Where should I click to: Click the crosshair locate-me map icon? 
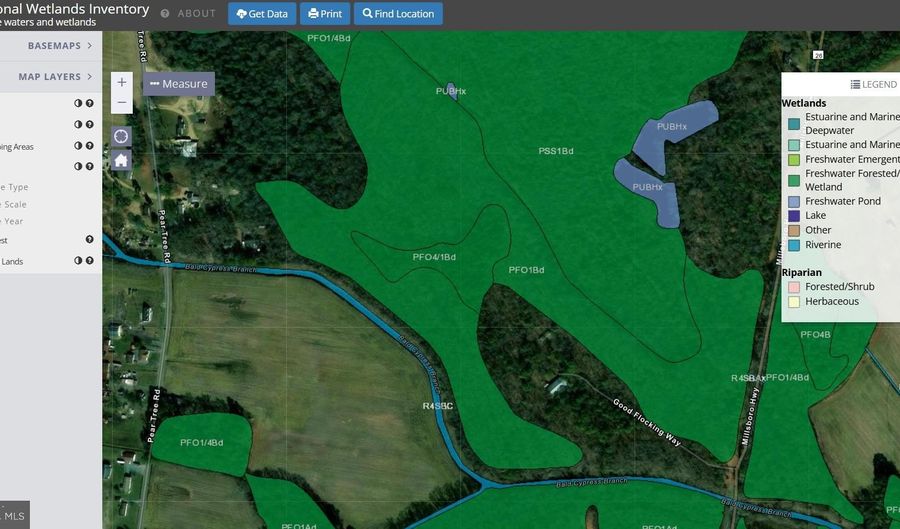tap(121, 136)
